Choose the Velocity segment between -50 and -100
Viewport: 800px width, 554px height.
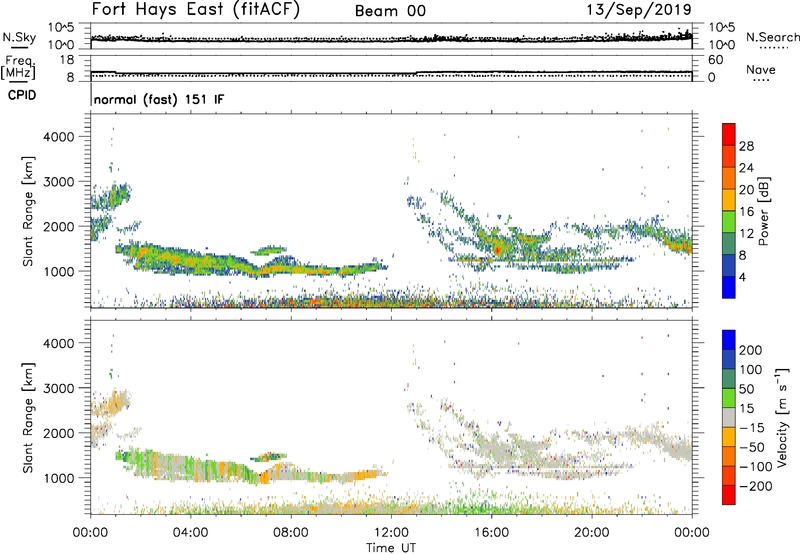[729, 457]
